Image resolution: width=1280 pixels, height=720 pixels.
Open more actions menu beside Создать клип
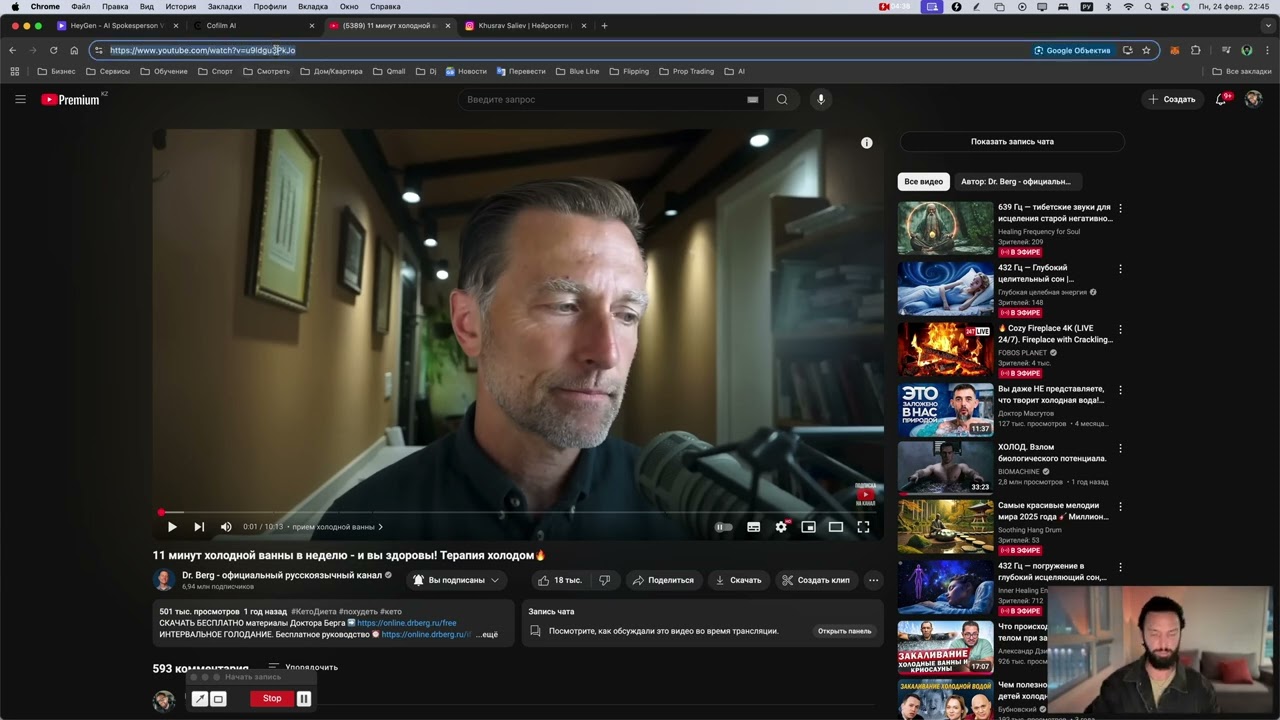pyautogui.click(x=873, y=580)
